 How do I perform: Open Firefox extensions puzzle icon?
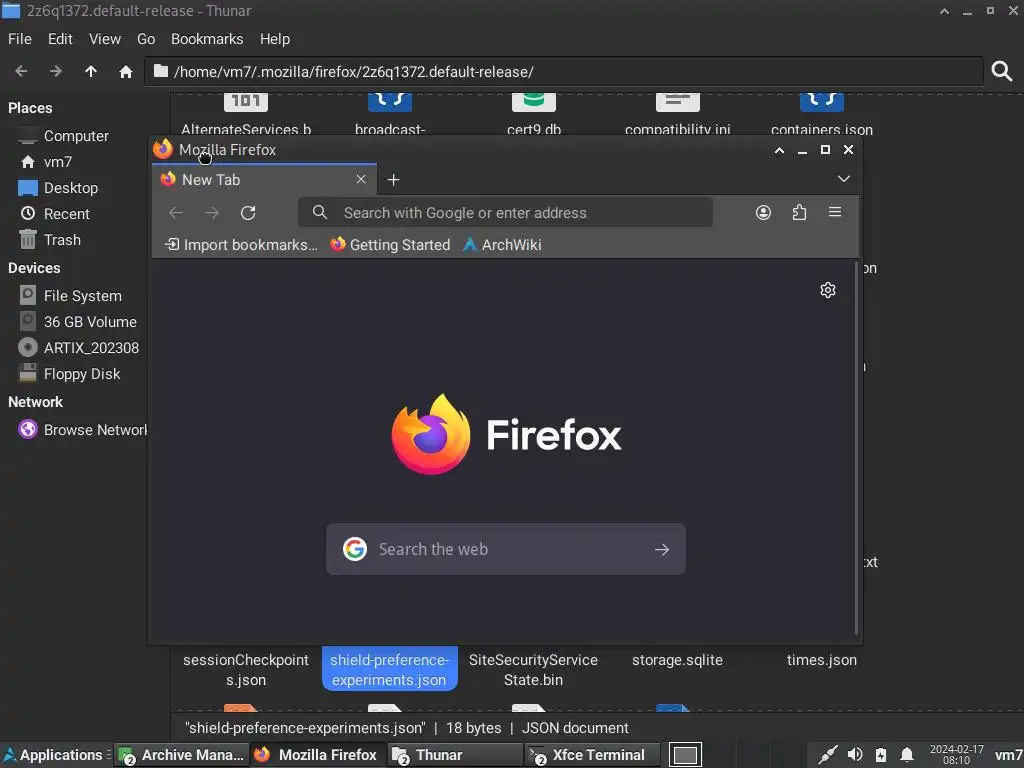pyautogui.click(x=799, y=213)
